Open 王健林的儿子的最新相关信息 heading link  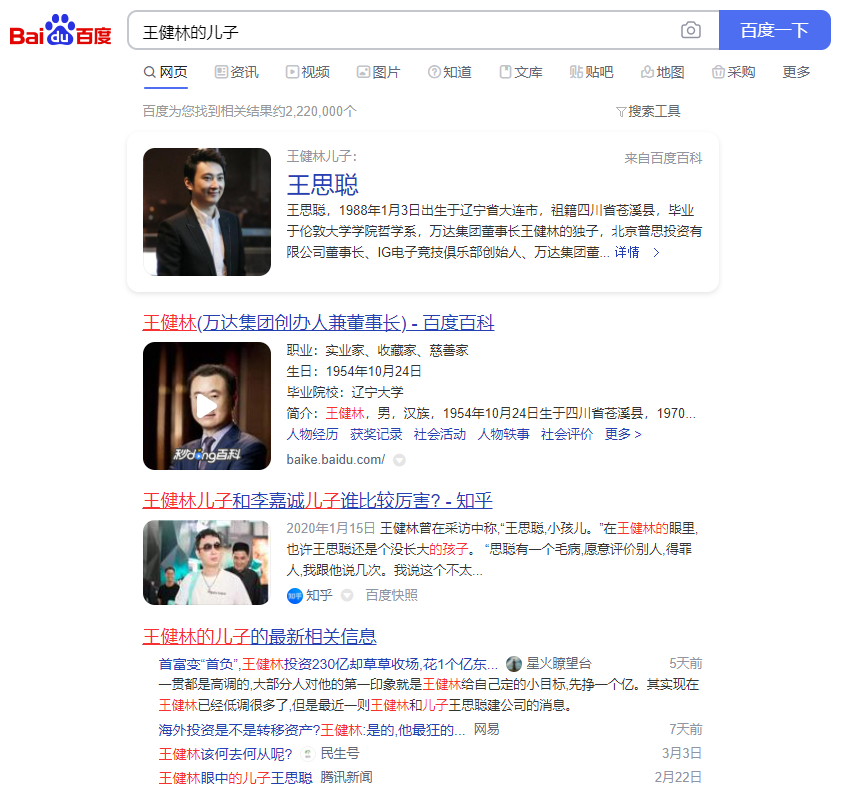260,636
